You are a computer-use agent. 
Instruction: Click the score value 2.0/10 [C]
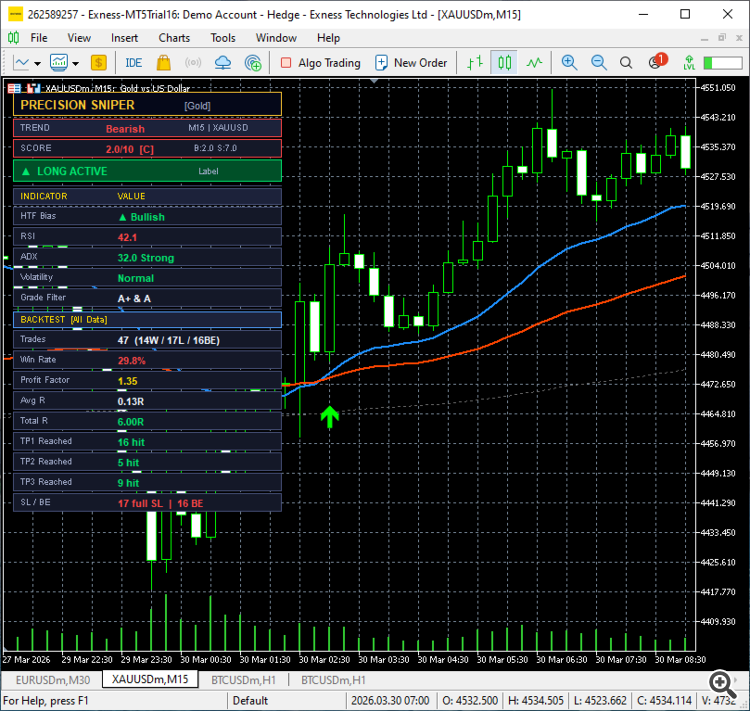(130, 149)
